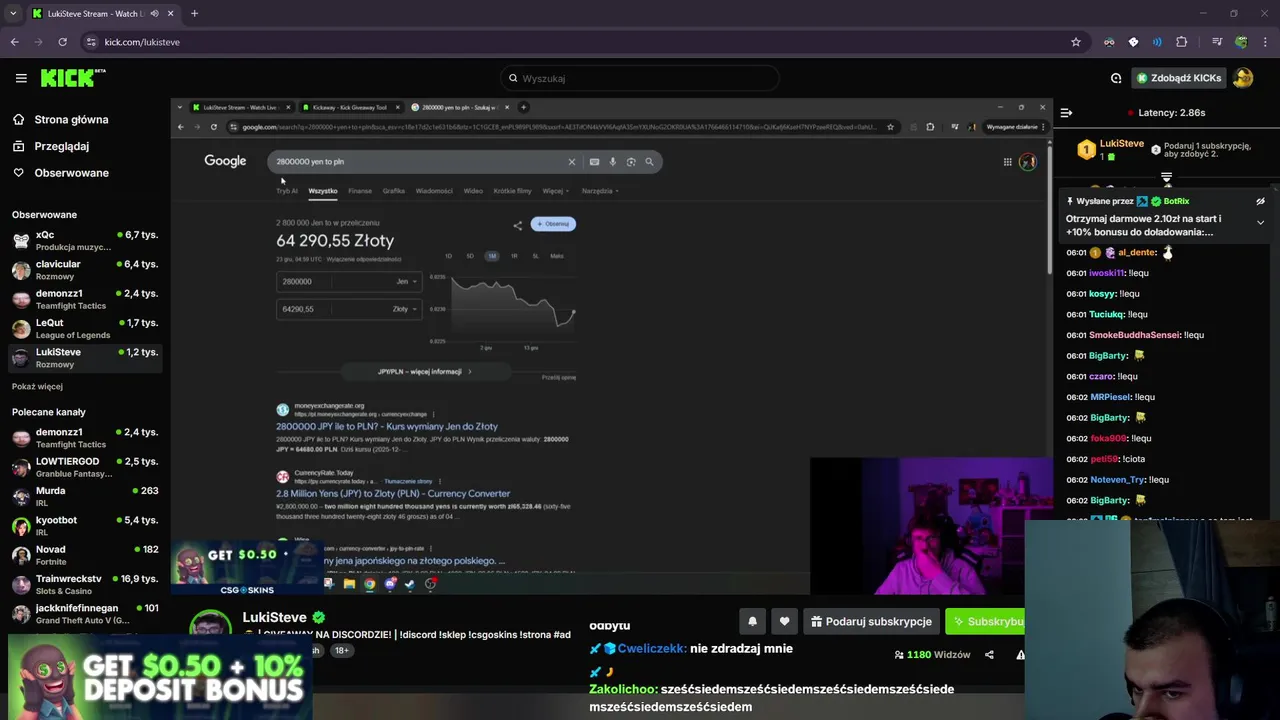This screenshot has height=720, width=1280.
Task: Open the tab search dropdown in Chrome
Action: pos(13,13)
